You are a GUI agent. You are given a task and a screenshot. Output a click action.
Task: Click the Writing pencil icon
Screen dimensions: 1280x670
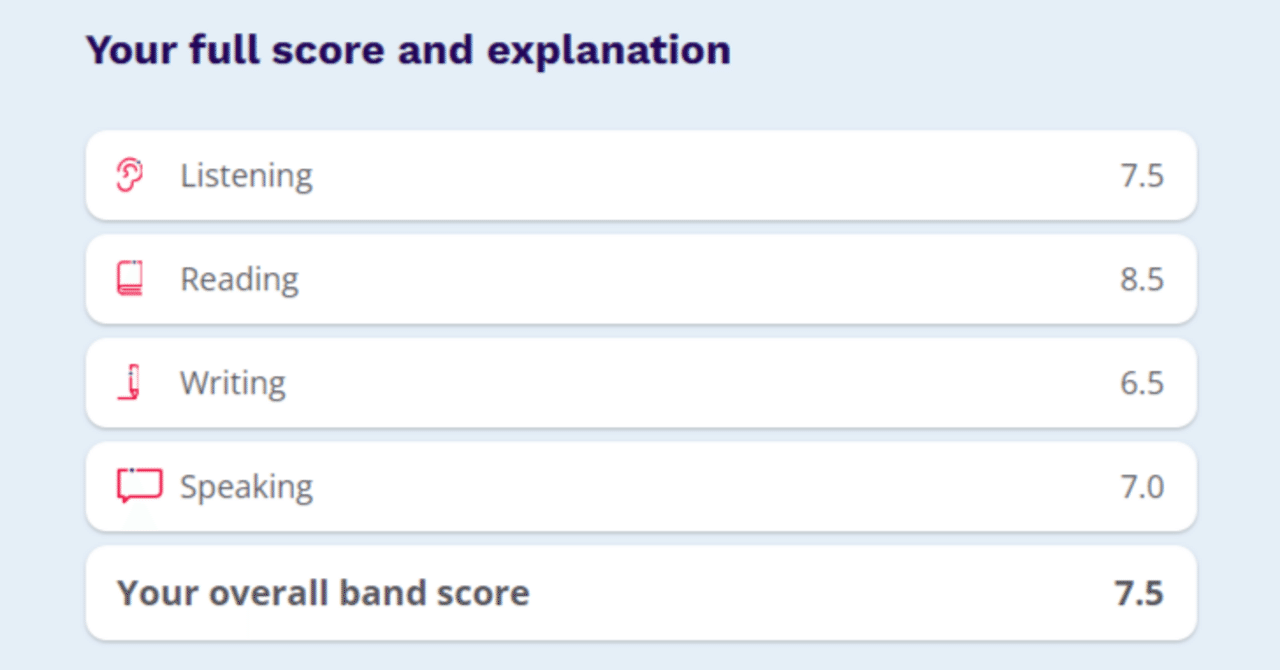[130, 383]
